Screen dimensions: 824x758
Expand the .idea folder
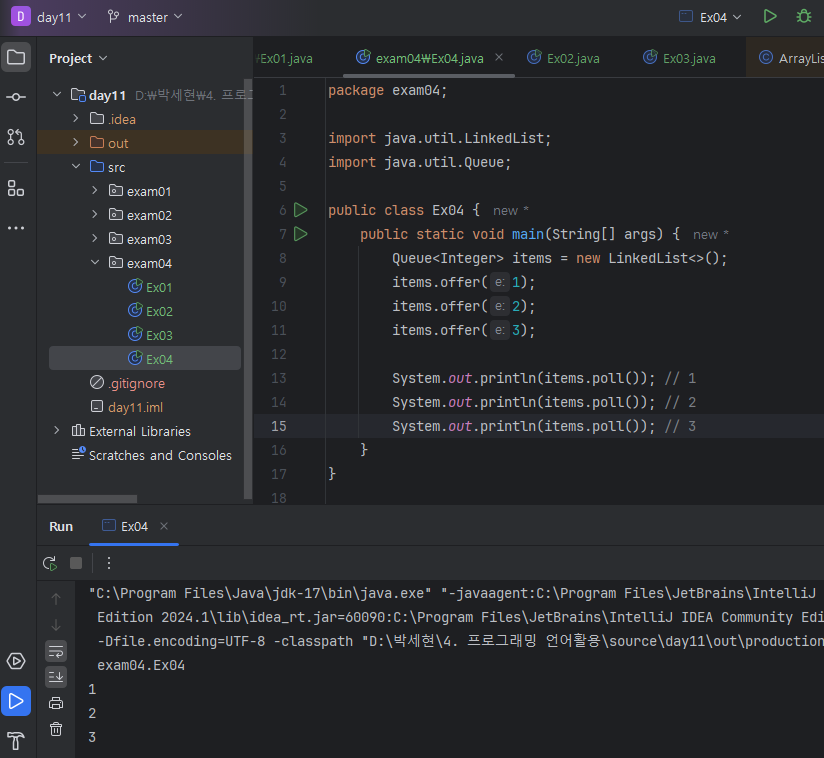click(76, 118)
